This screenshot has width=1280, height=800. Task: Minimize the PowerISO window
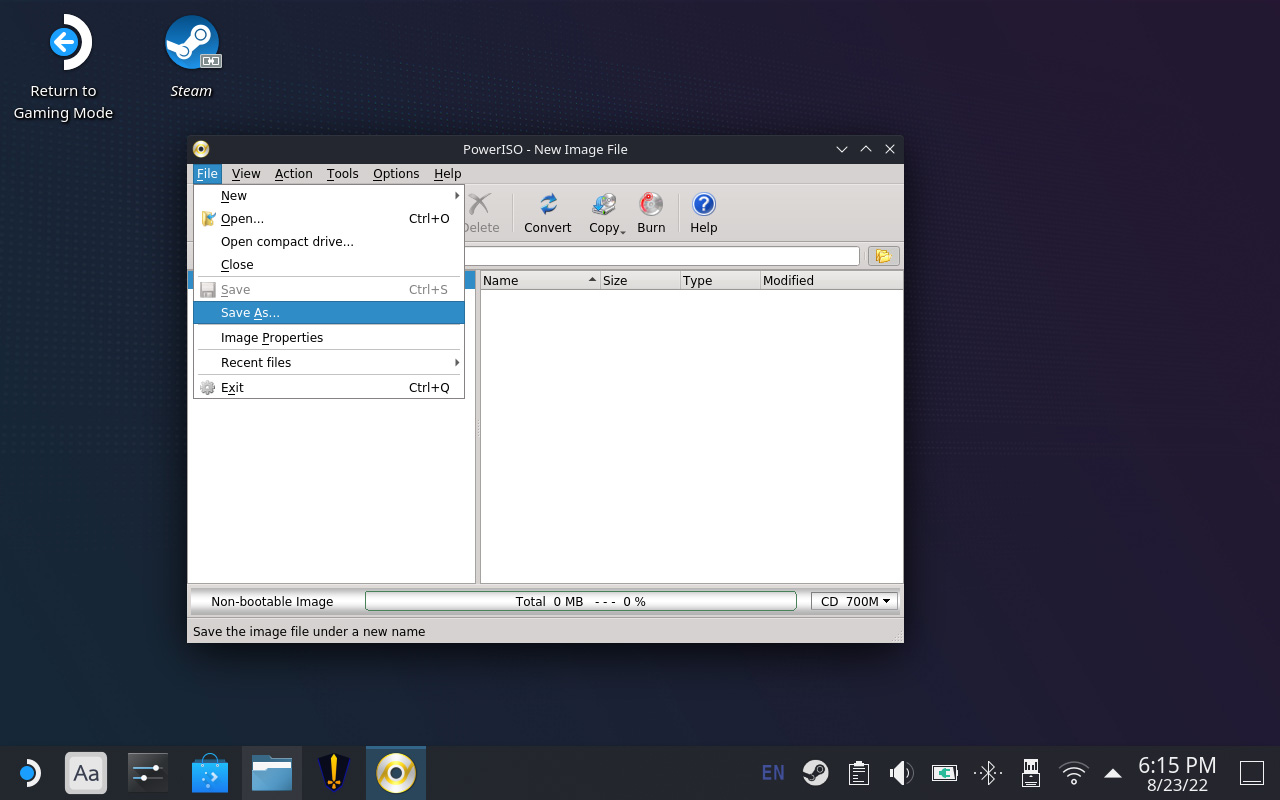pos(843,149)
